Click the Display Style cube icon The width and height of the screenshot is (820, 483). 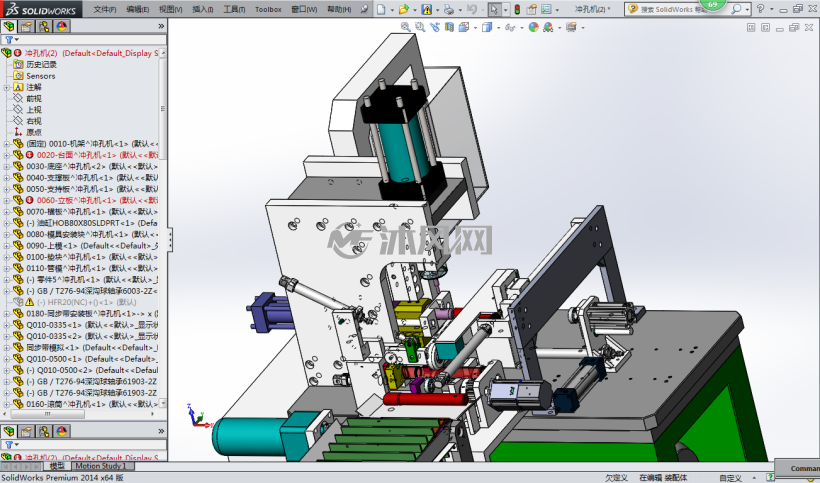click(x=486, y=27)
